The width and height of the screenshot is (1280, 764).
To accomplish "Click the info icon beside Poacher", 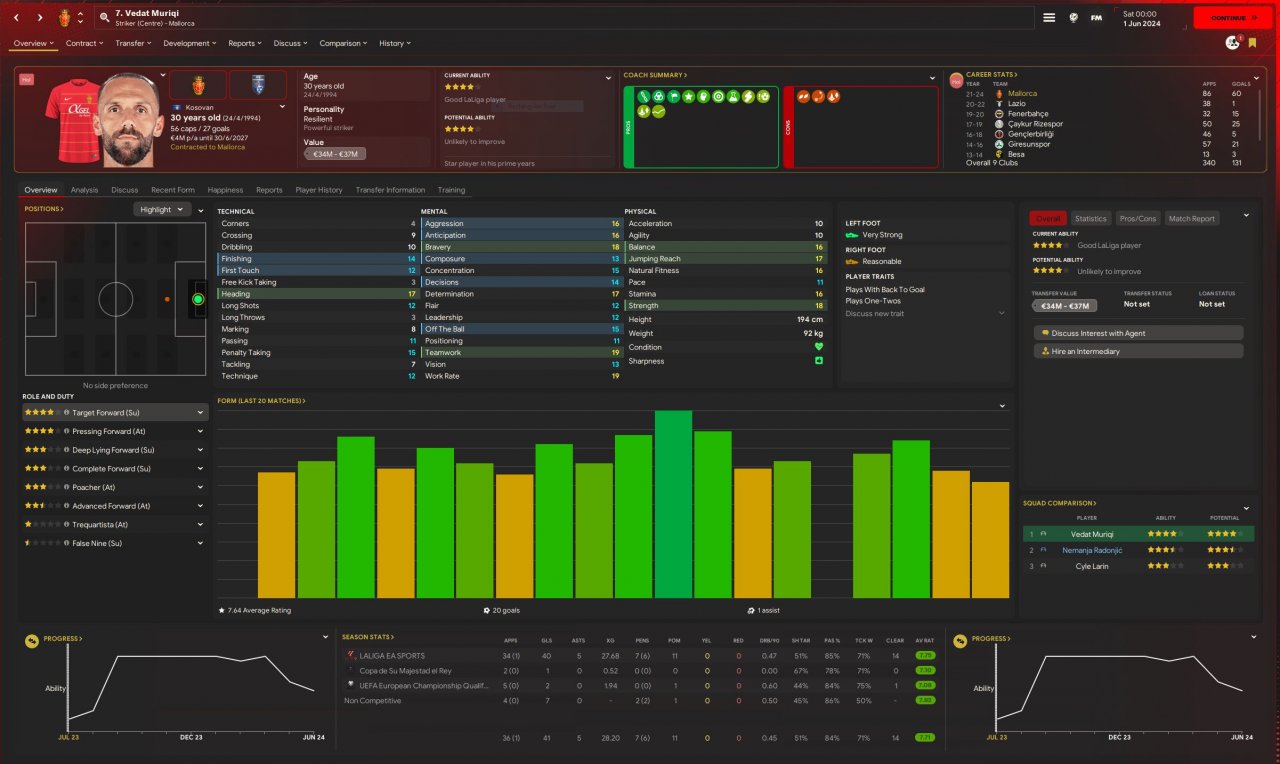I will click(66, 487).
